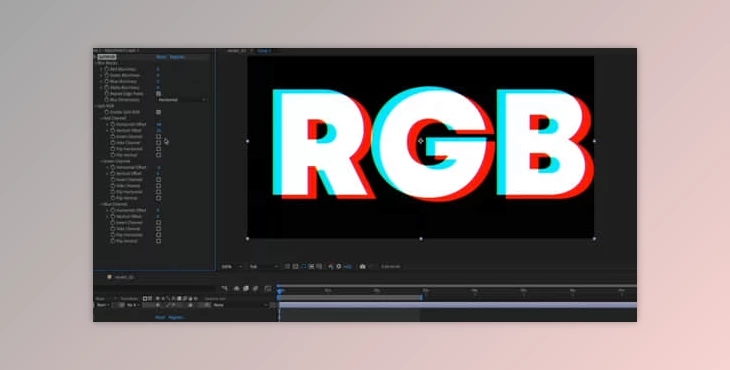
Task: Check Red Channel Flip Vertical box
Action: point(158,155)
